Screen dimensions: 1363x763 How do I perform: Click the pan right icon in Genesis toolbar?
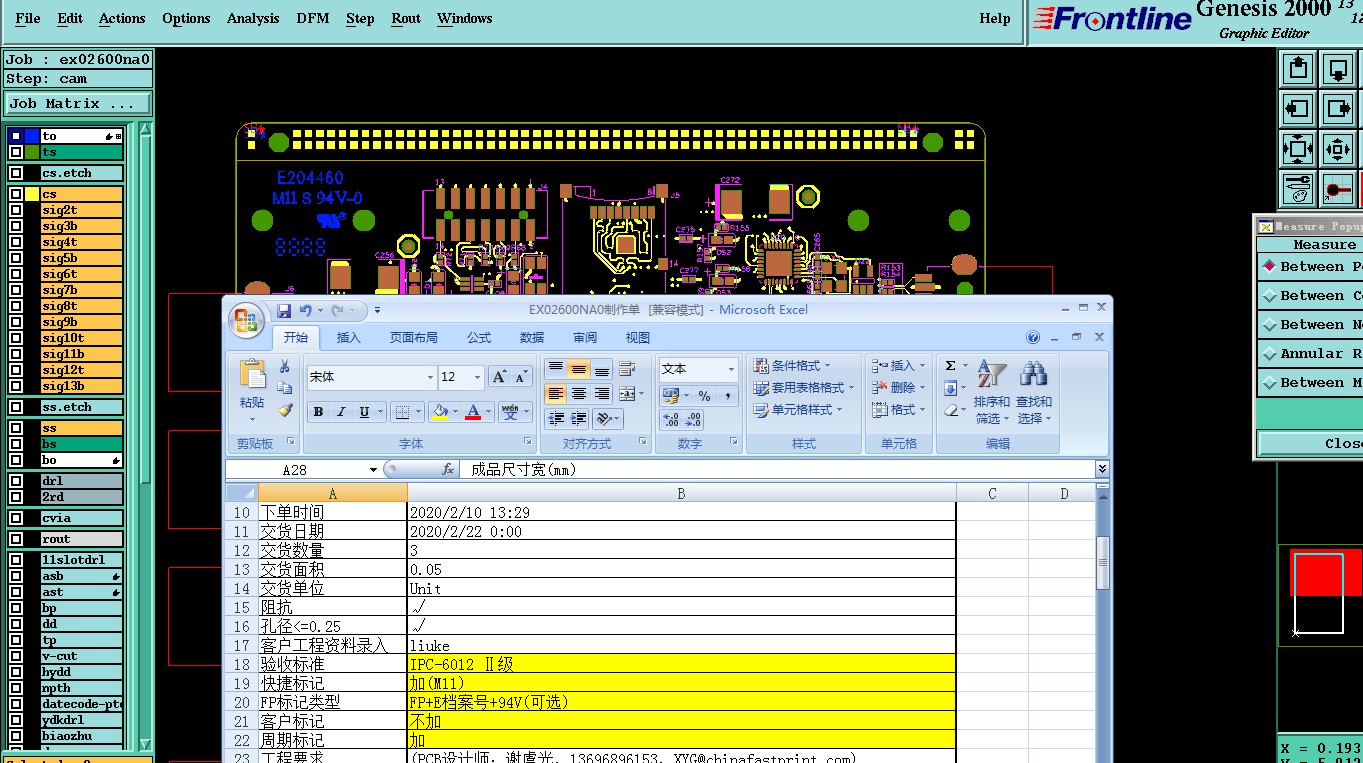(1338, 109)
